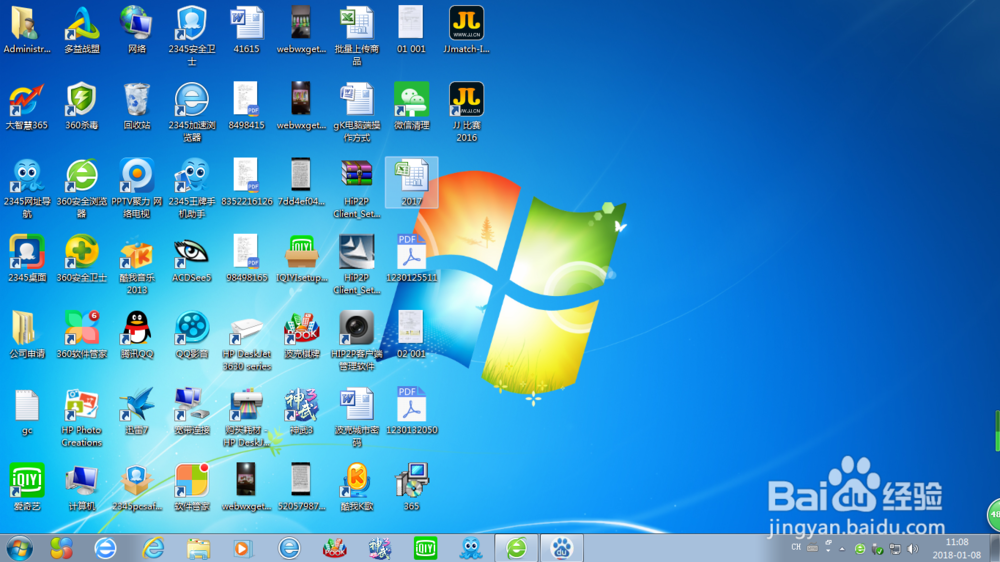Select the 2345桌面 desktop icon
1000x562 pixels.
tap(27, 258)
